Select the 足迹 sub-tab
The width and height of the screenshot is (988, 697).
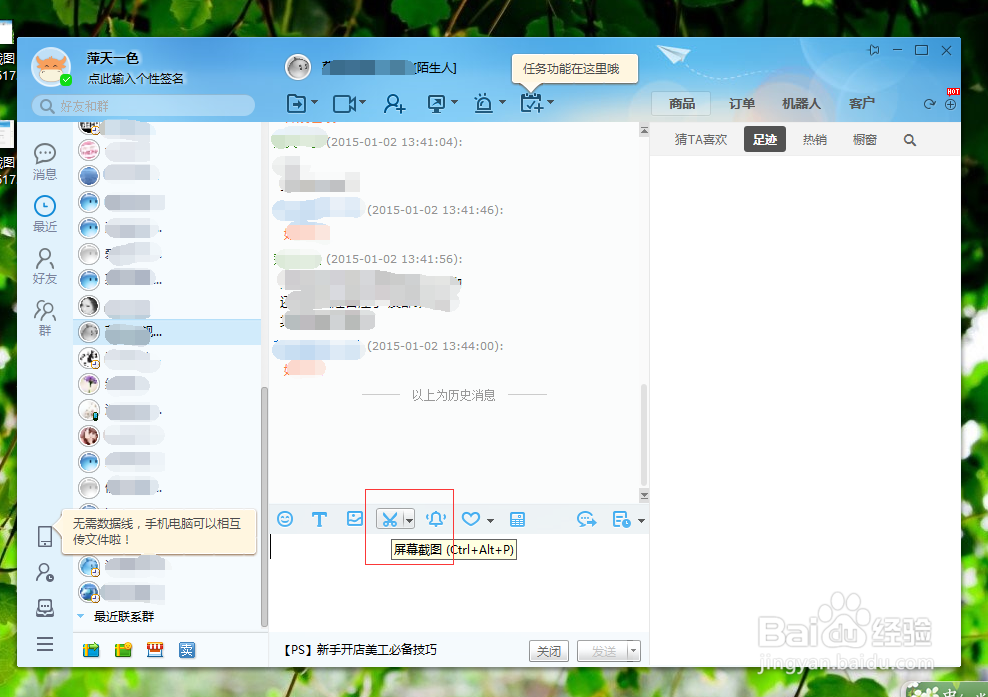(x=764, y=139)
